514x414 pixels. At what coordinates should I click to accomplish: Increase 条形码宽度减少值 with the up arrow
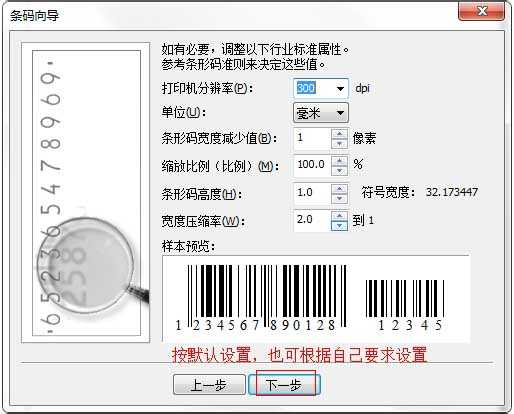[x=339, y=134]
